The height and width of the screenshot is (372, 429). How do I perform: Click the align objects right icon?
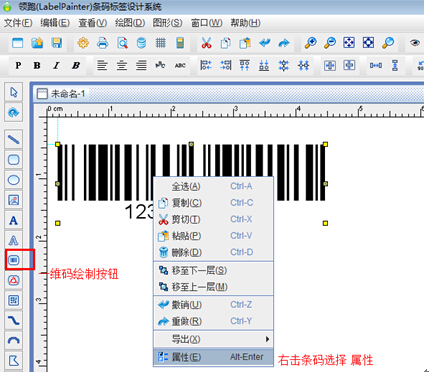(x=226, y=65)
